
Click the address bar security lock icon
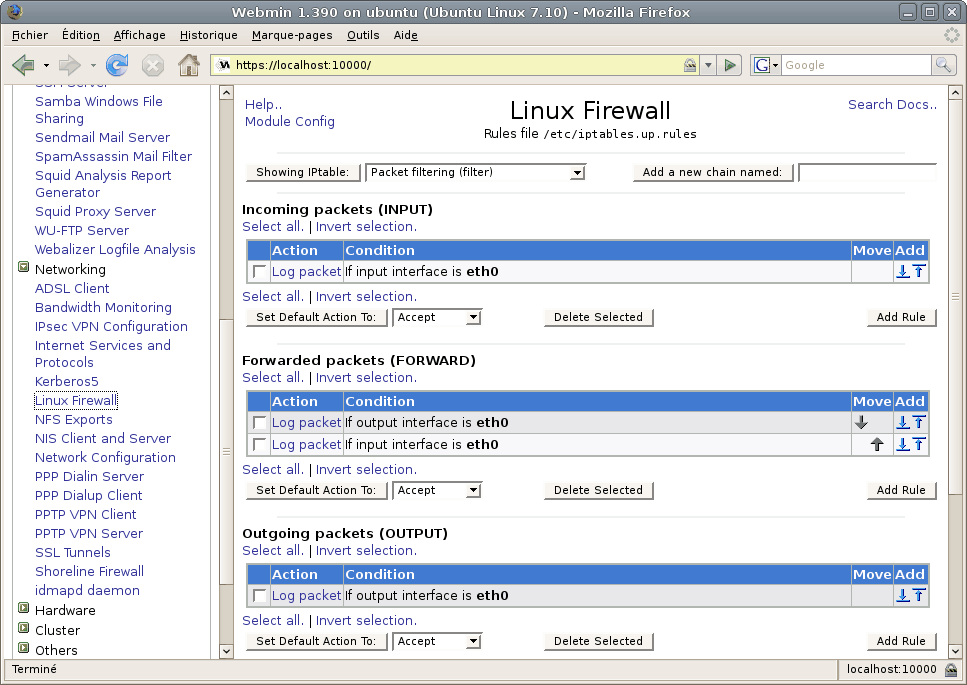[690, 65]
